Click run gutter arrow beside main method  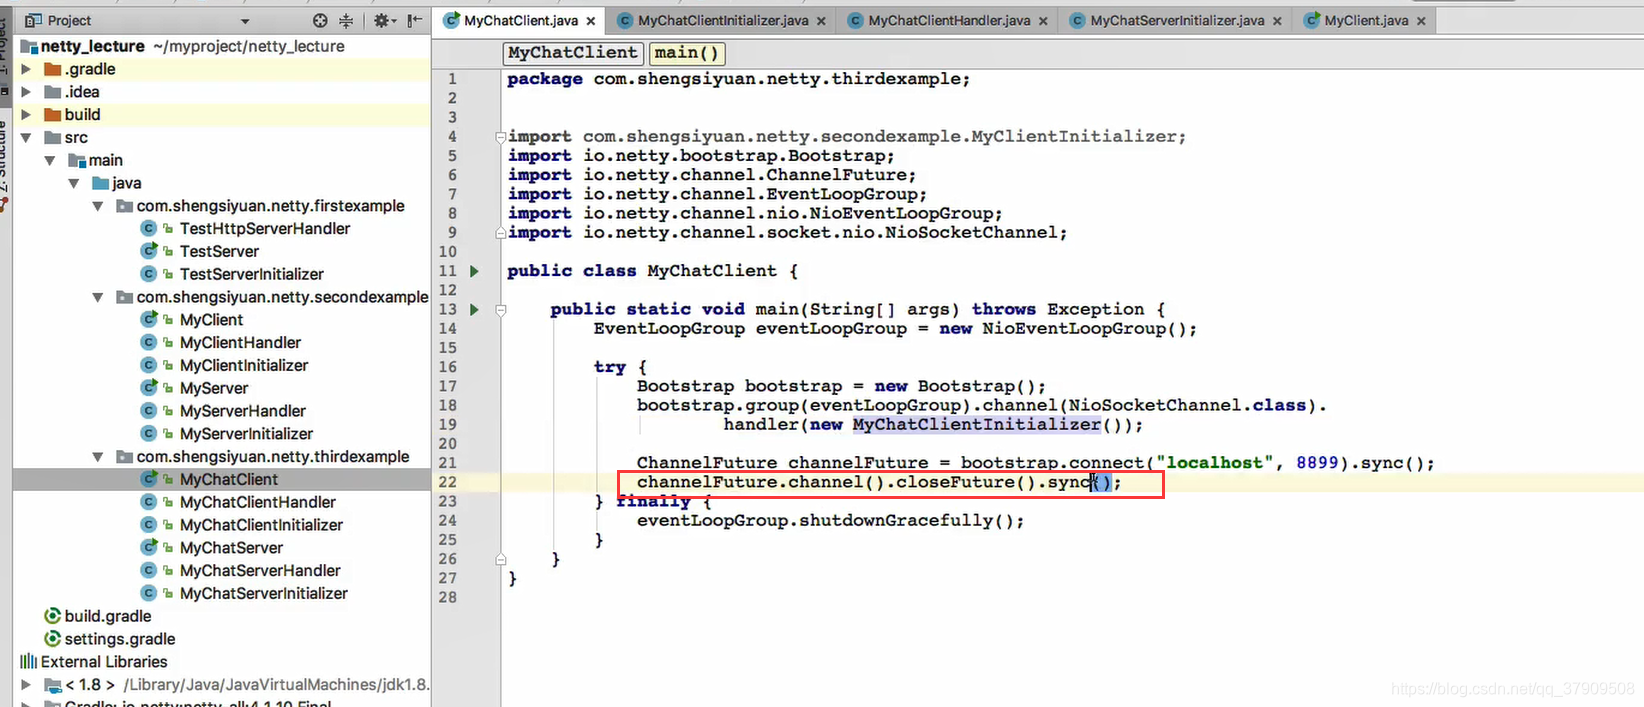point(474,310)
